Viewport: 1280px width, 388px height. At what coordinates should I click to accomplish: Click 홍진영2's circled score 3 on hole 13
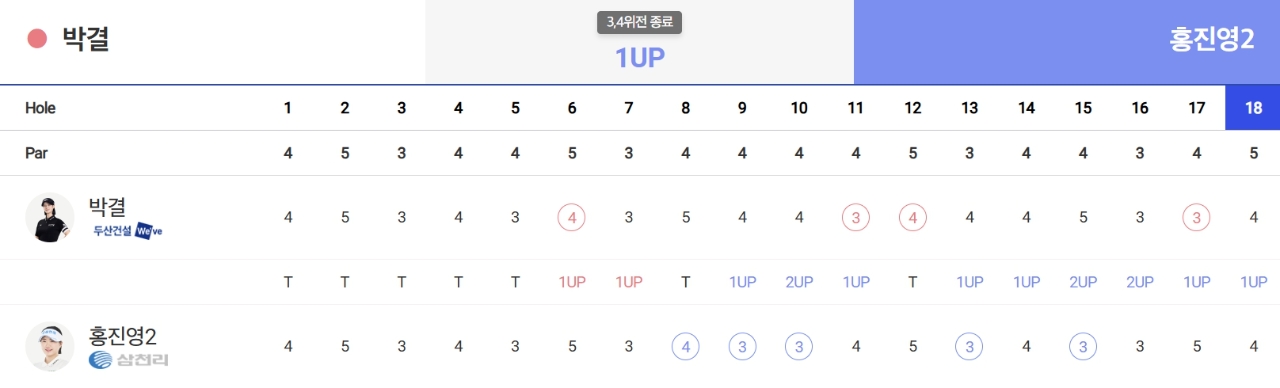970,346
